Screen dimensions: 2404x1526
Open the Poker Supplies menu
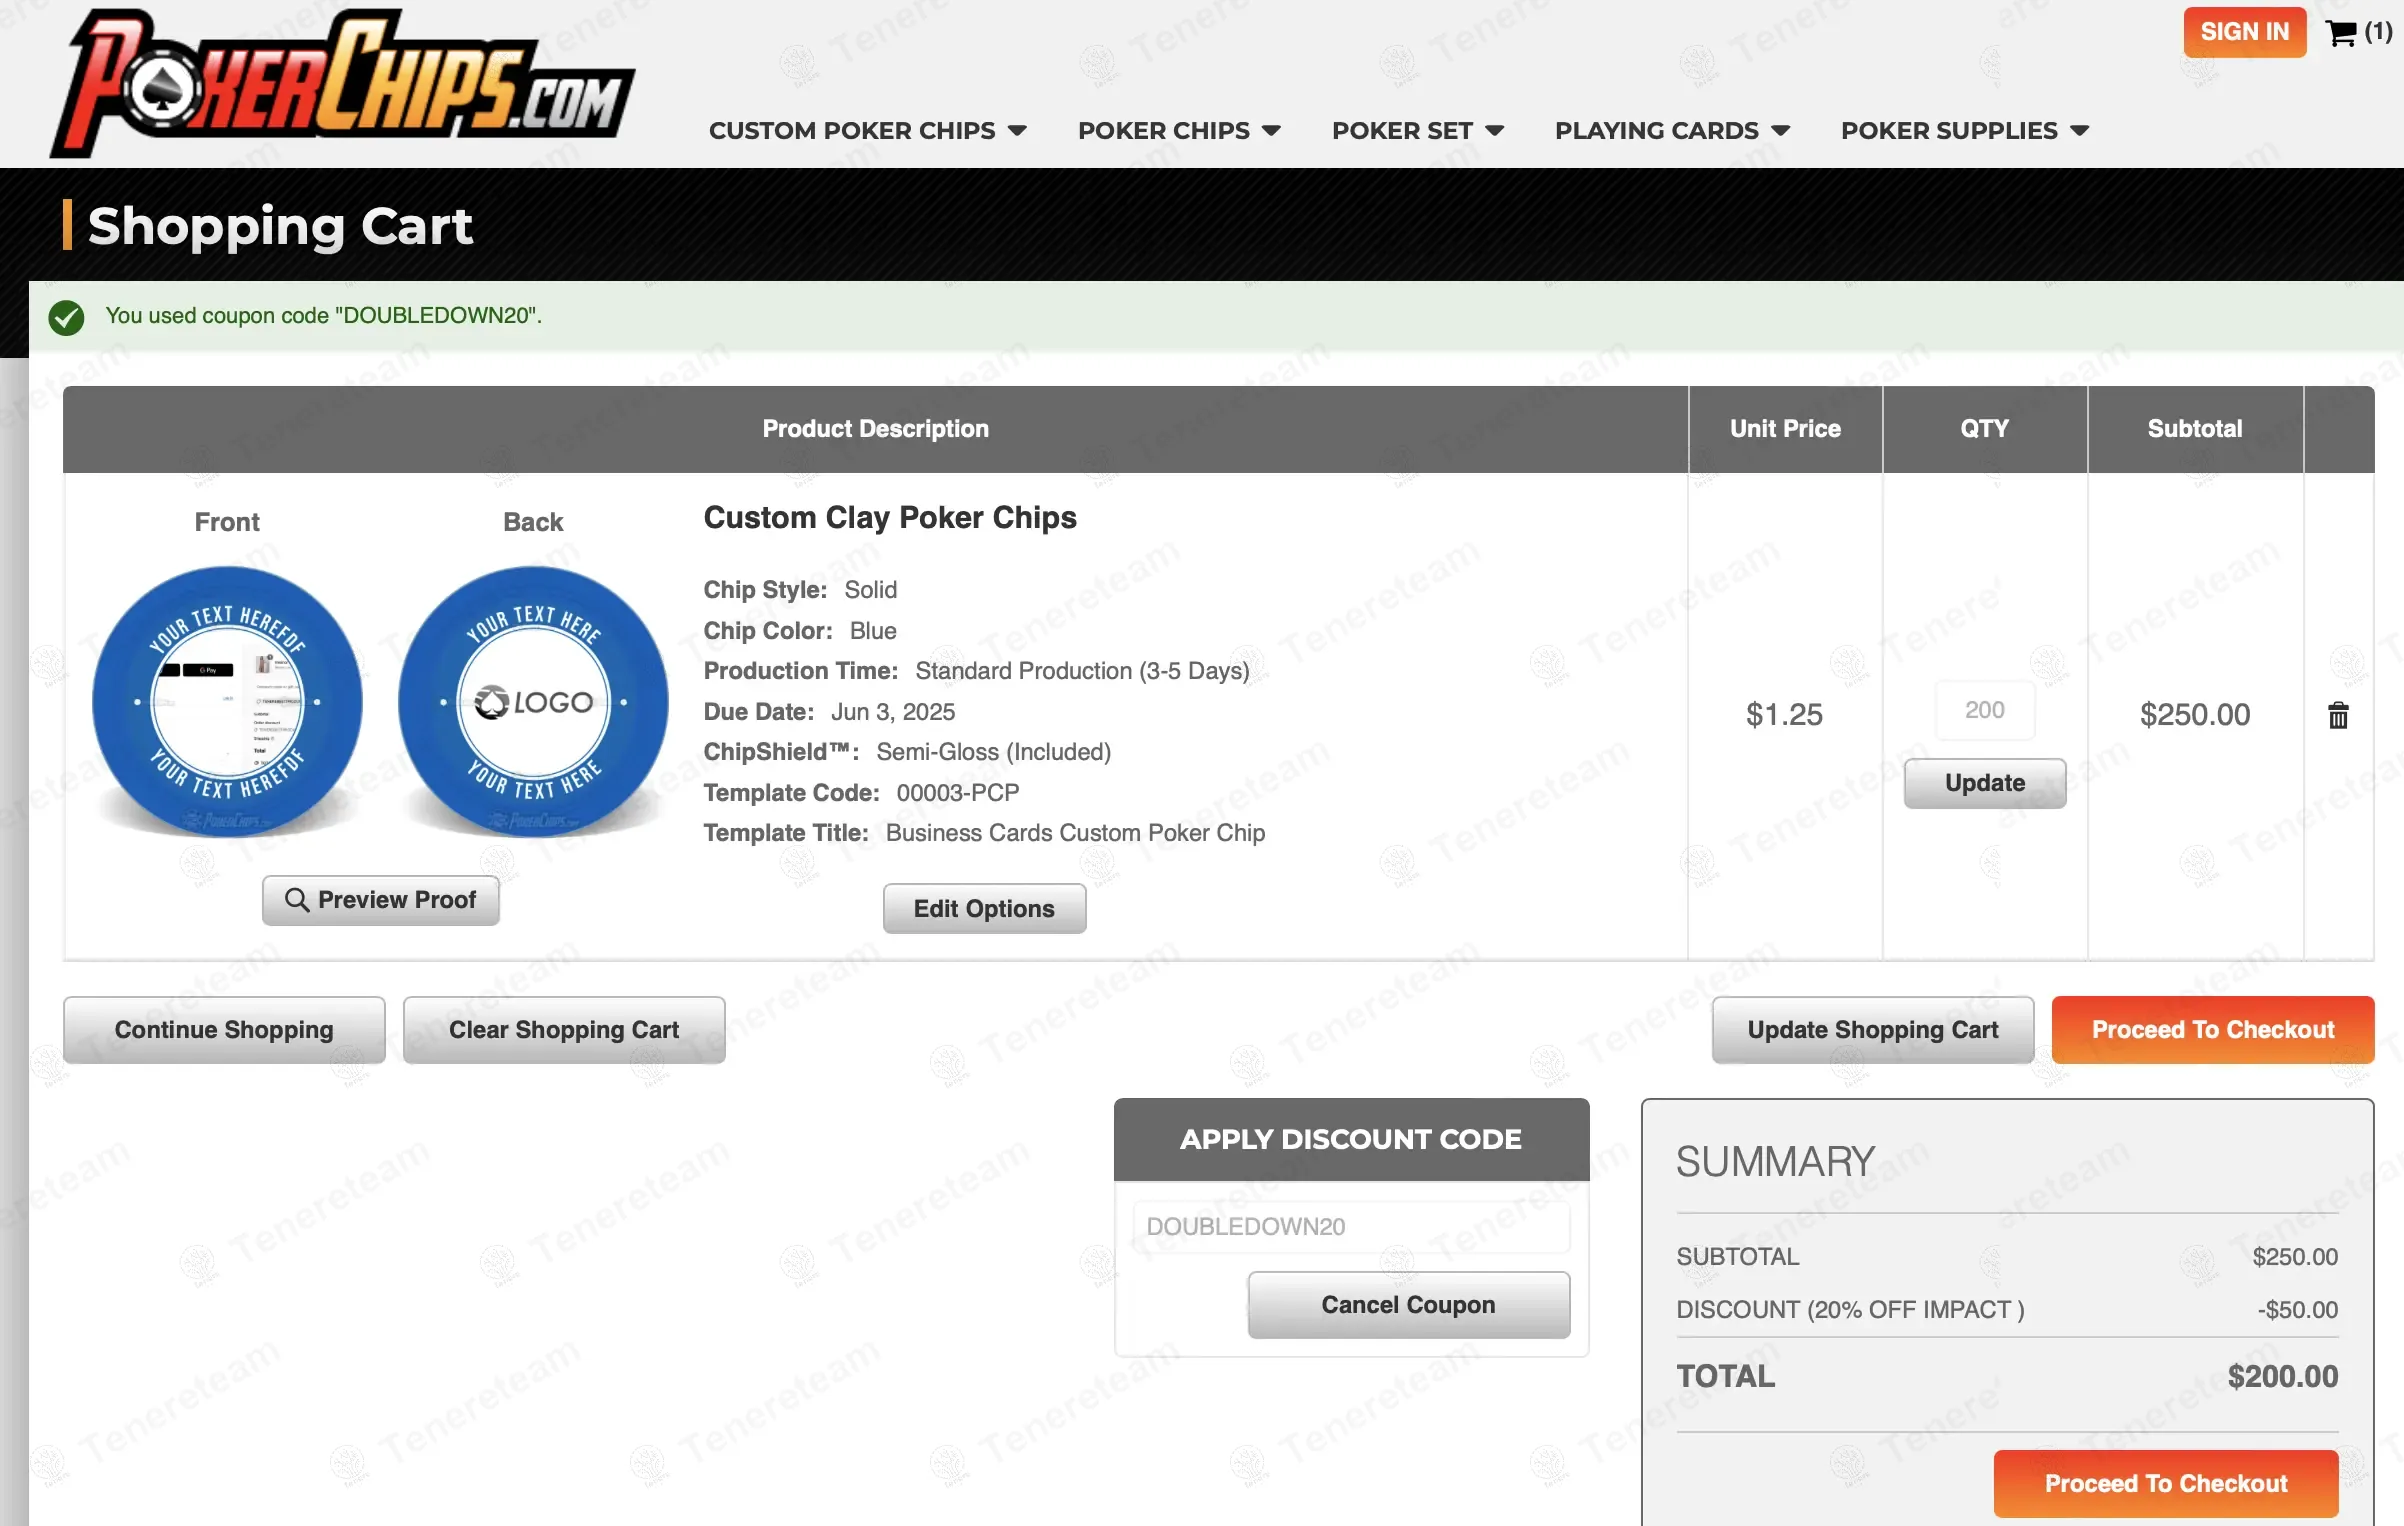tap(1964, 131)
